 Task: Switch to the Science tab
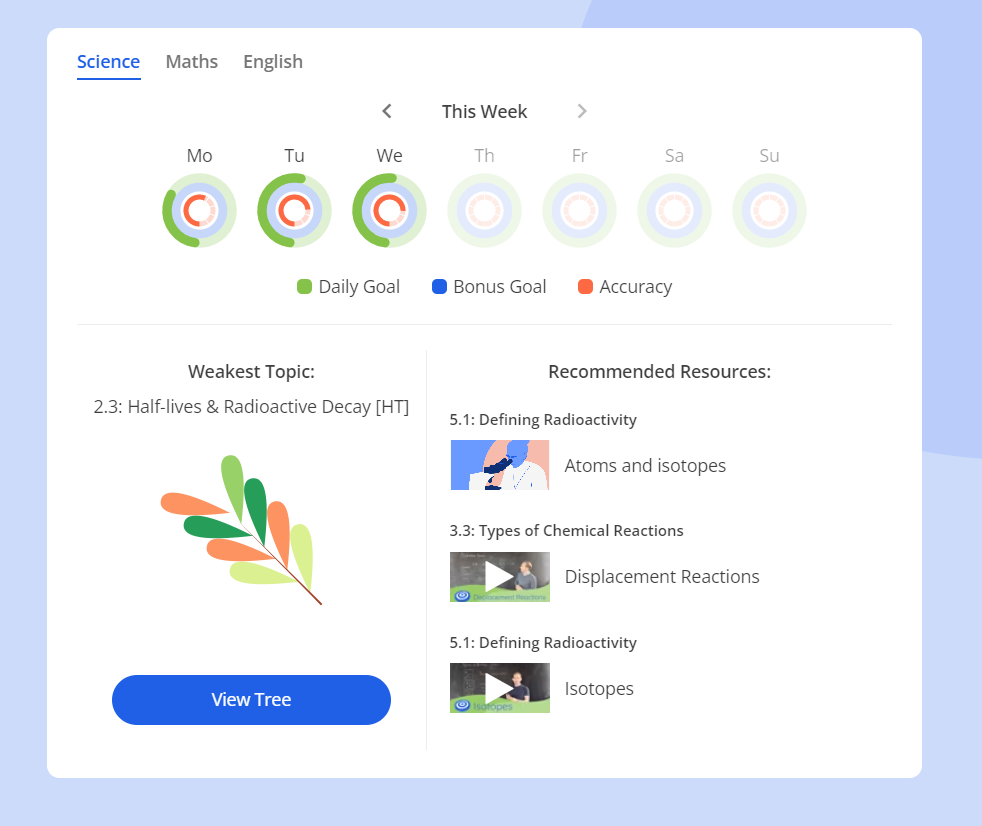click(108, 62)
